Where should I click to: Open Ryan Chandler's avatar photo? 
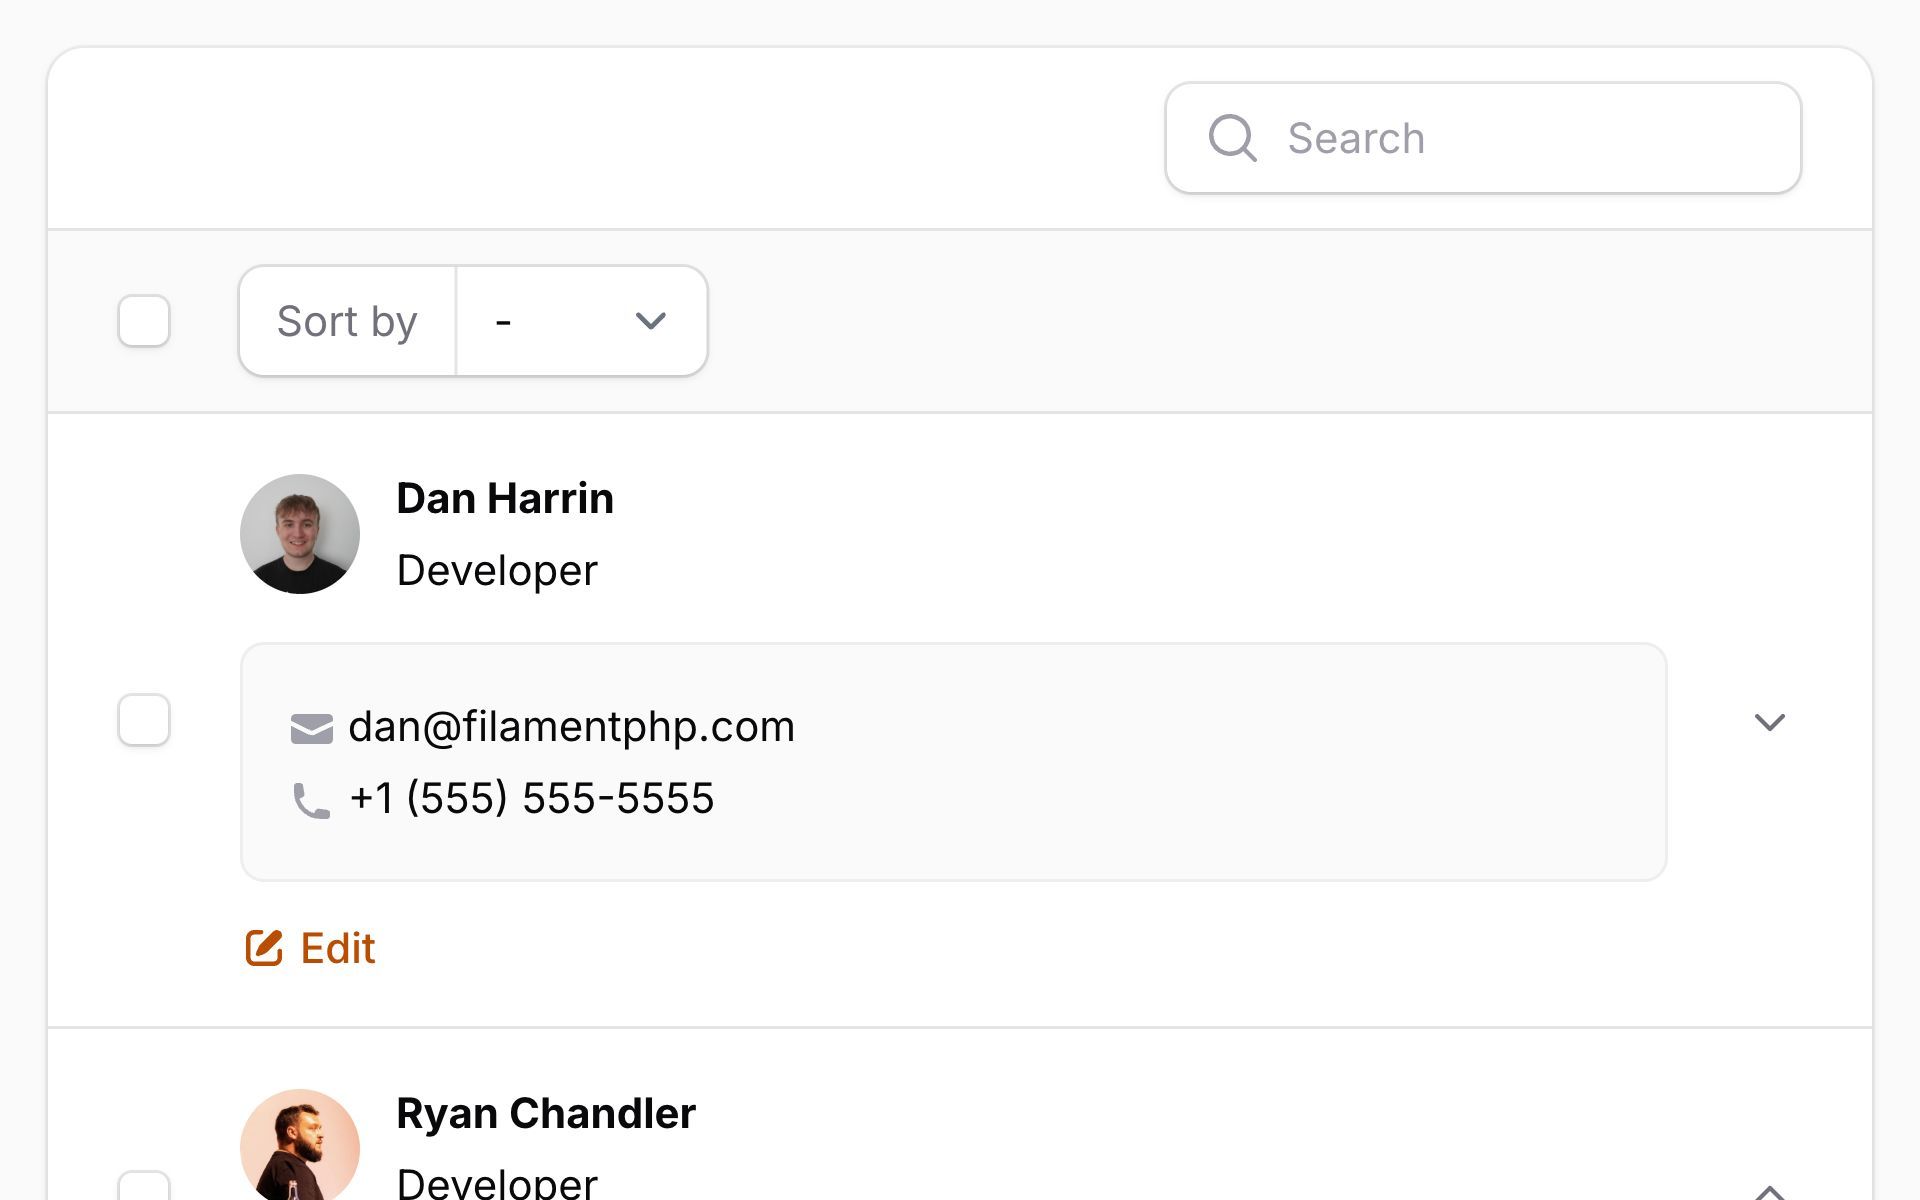coord(300,1145)
